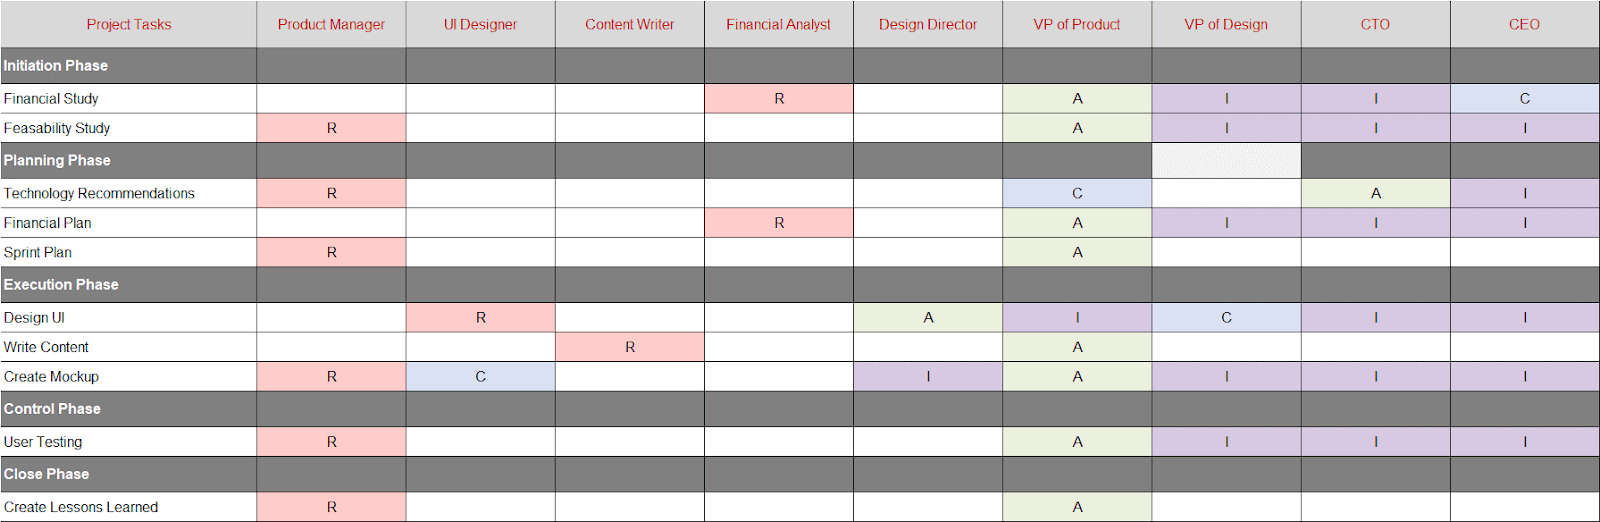Click the User Testing task cell

click(129, 442)
